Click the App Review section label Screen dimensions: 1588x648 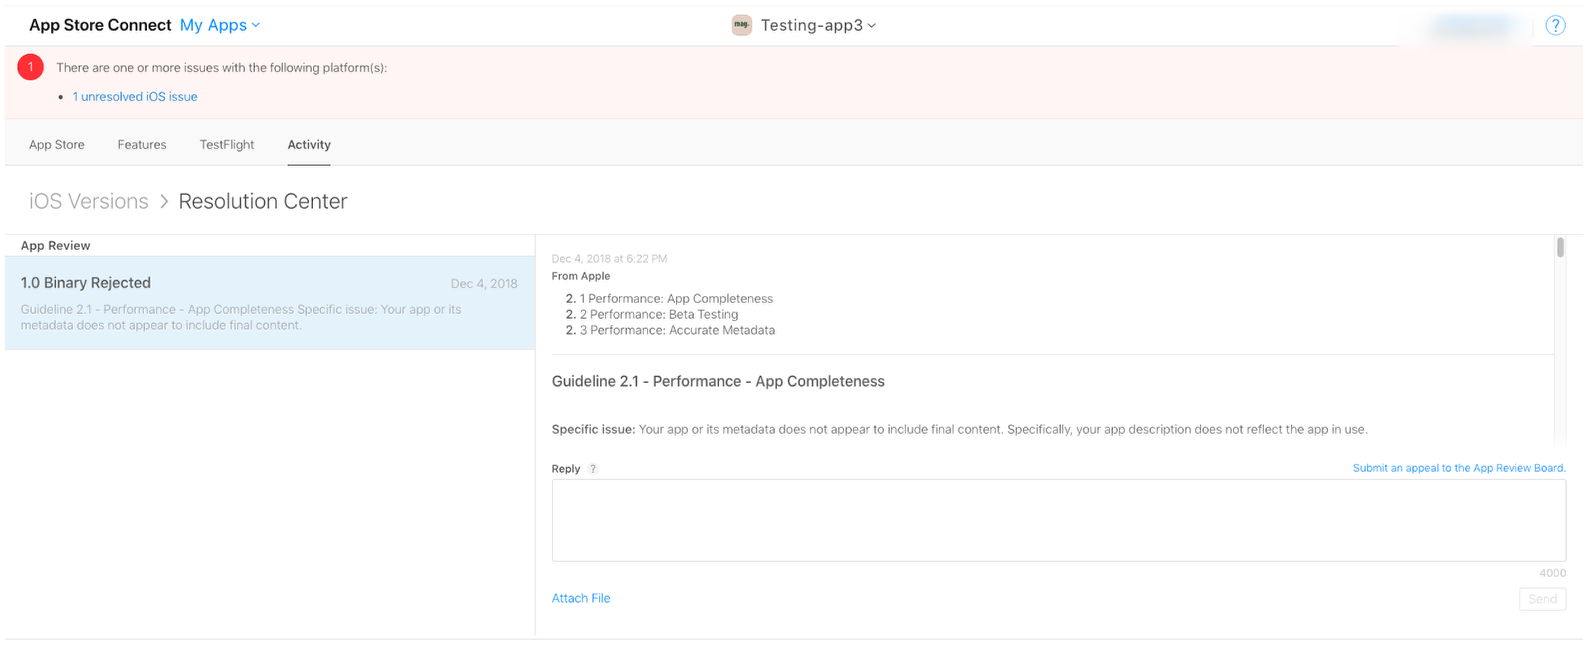56,246
